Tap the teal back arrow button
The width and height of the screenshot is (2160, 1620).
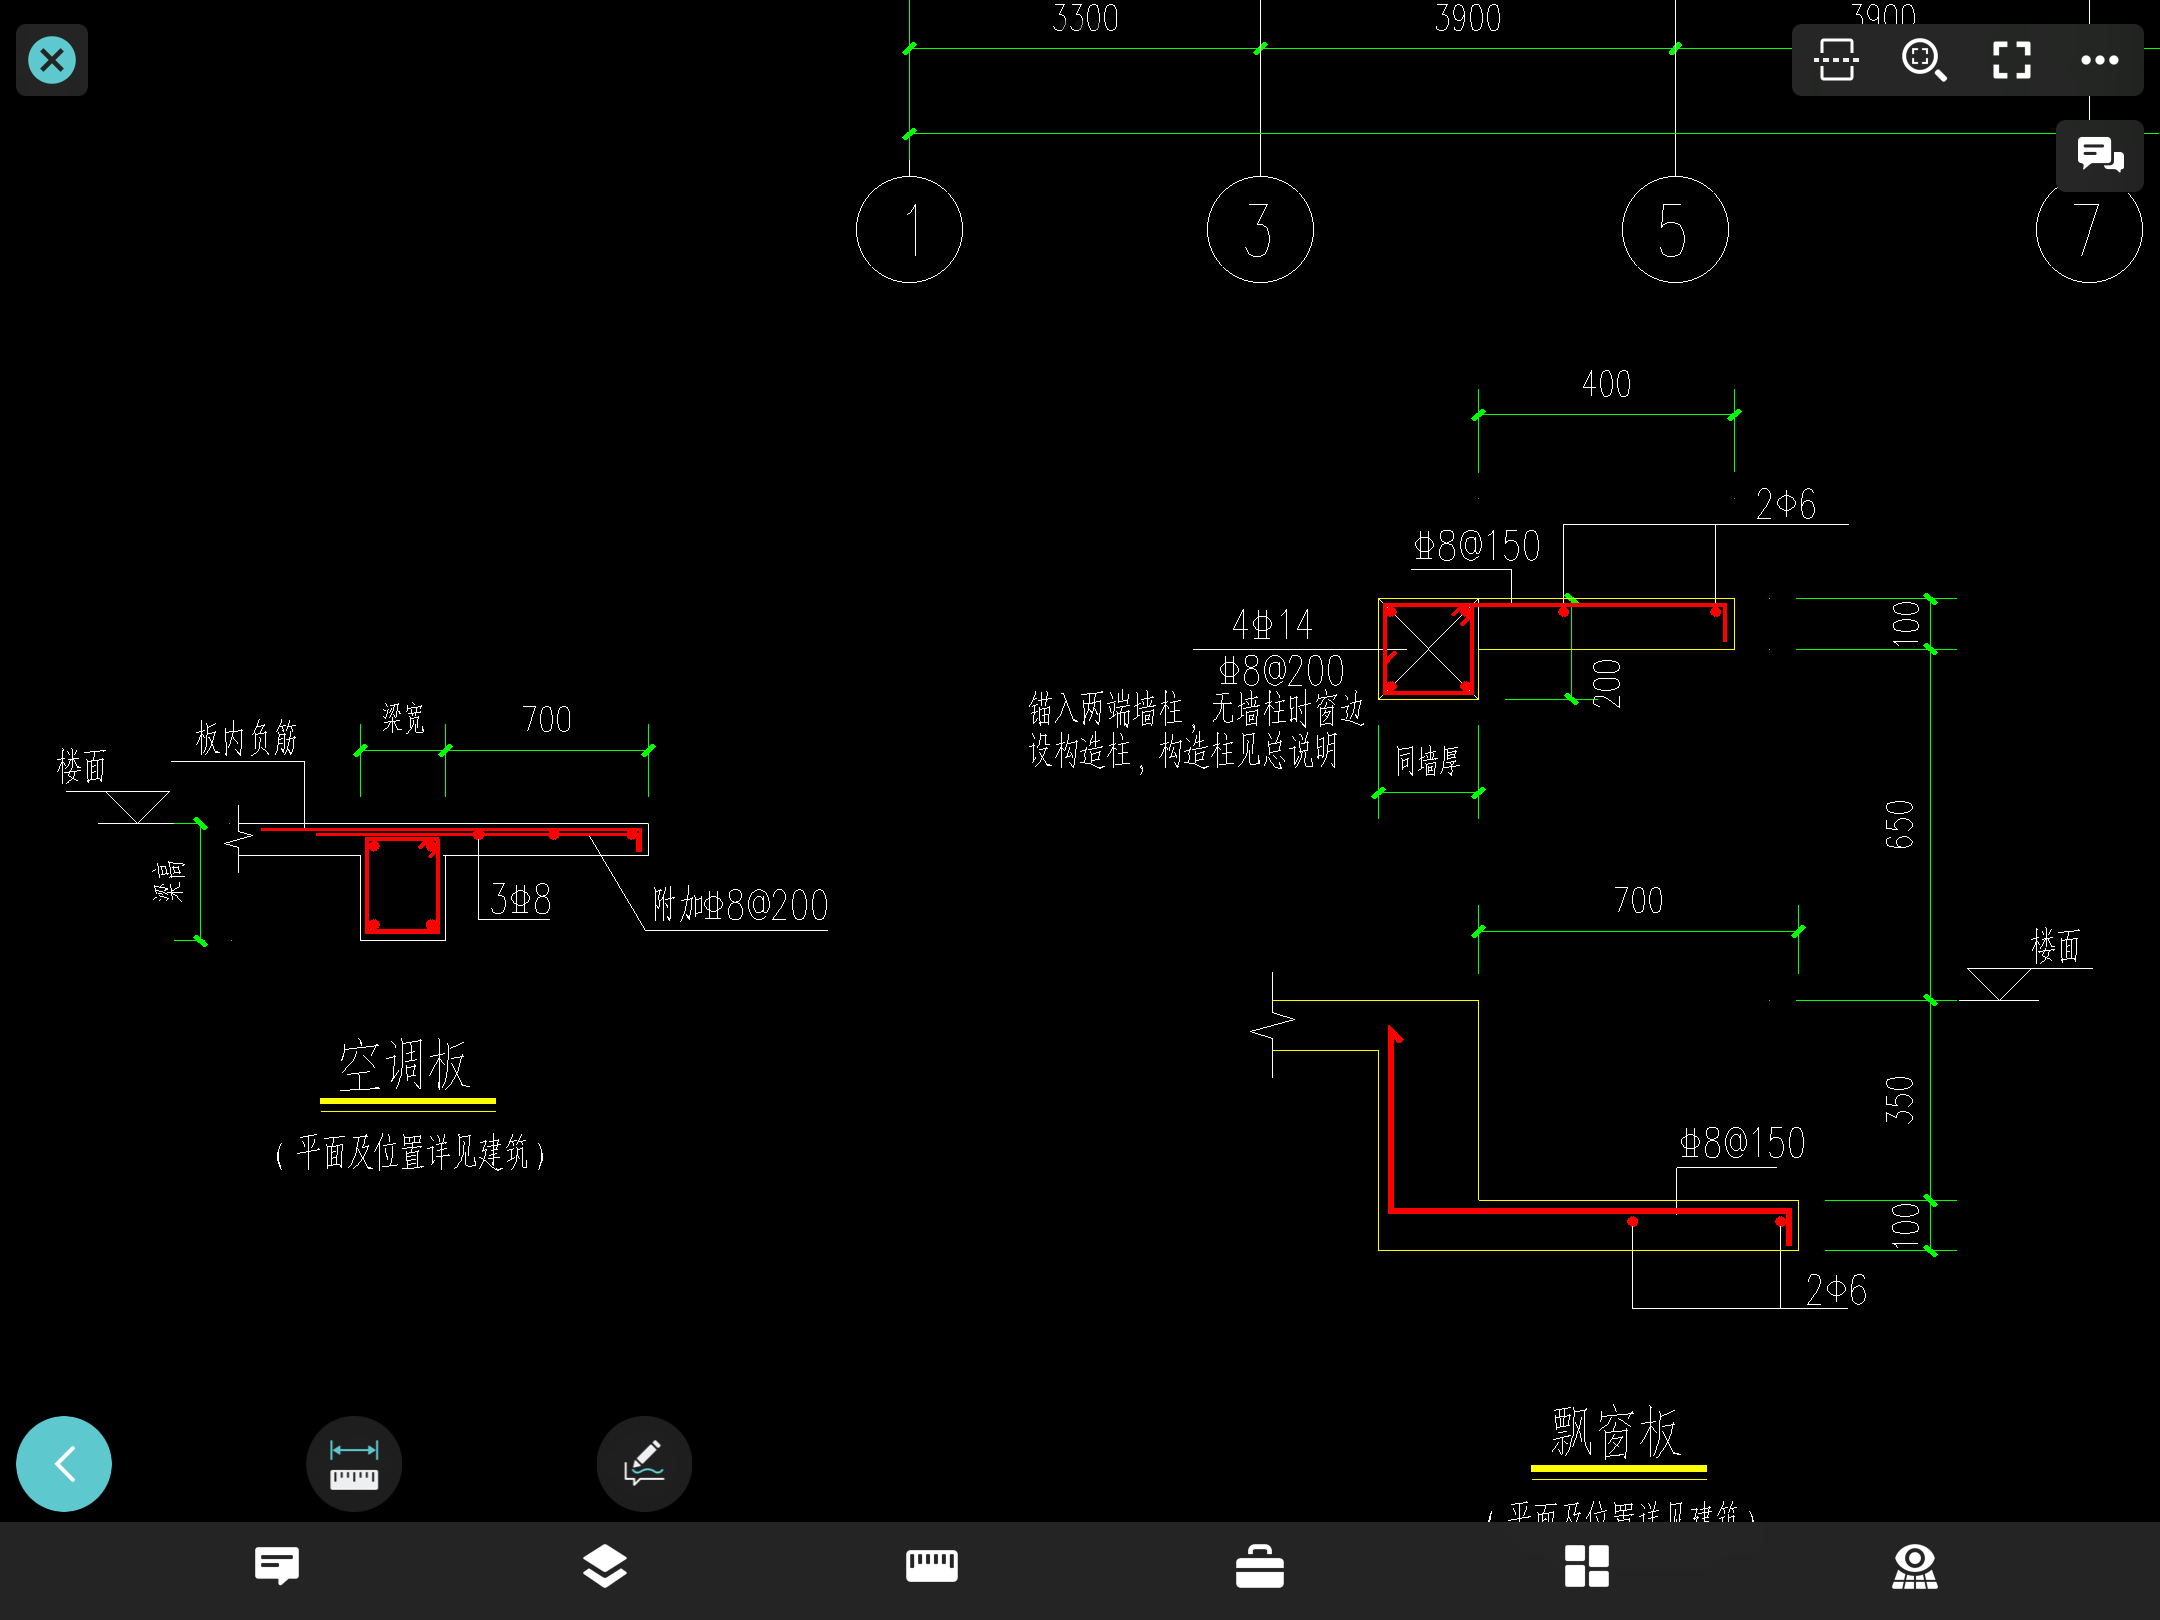pos(64,1464)
